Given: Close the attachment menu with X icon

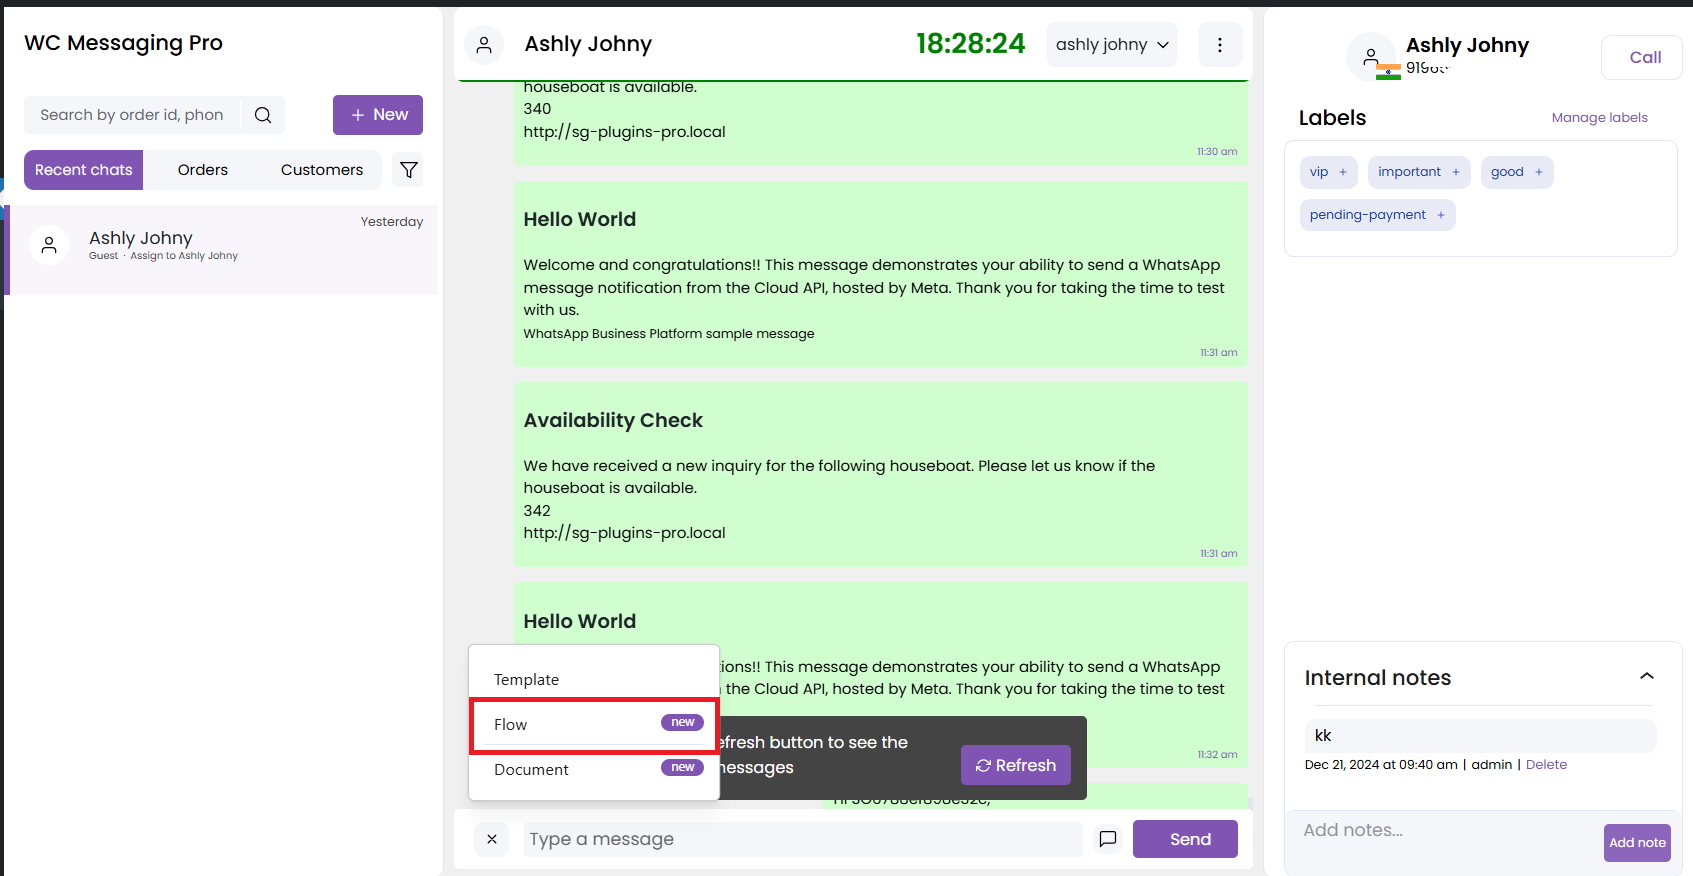Looking at the screenshot, I should click(x=492, y=840).
